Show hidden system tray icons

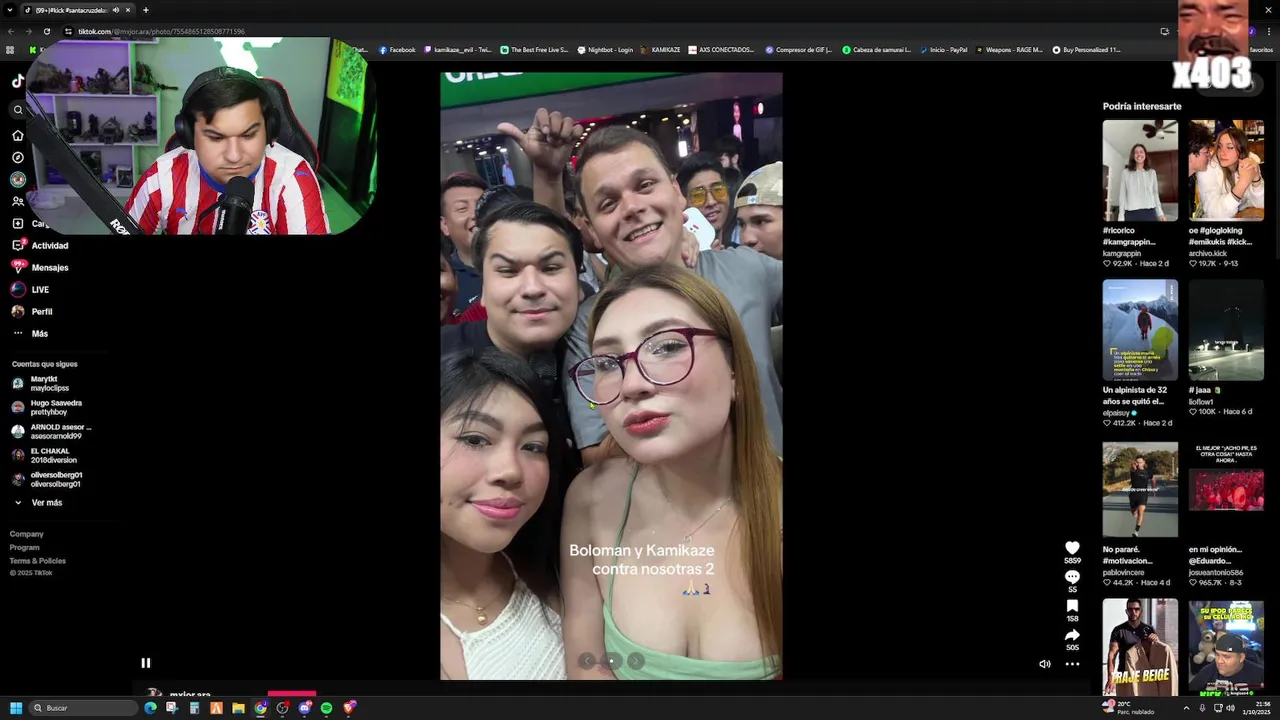[1187, 708]
